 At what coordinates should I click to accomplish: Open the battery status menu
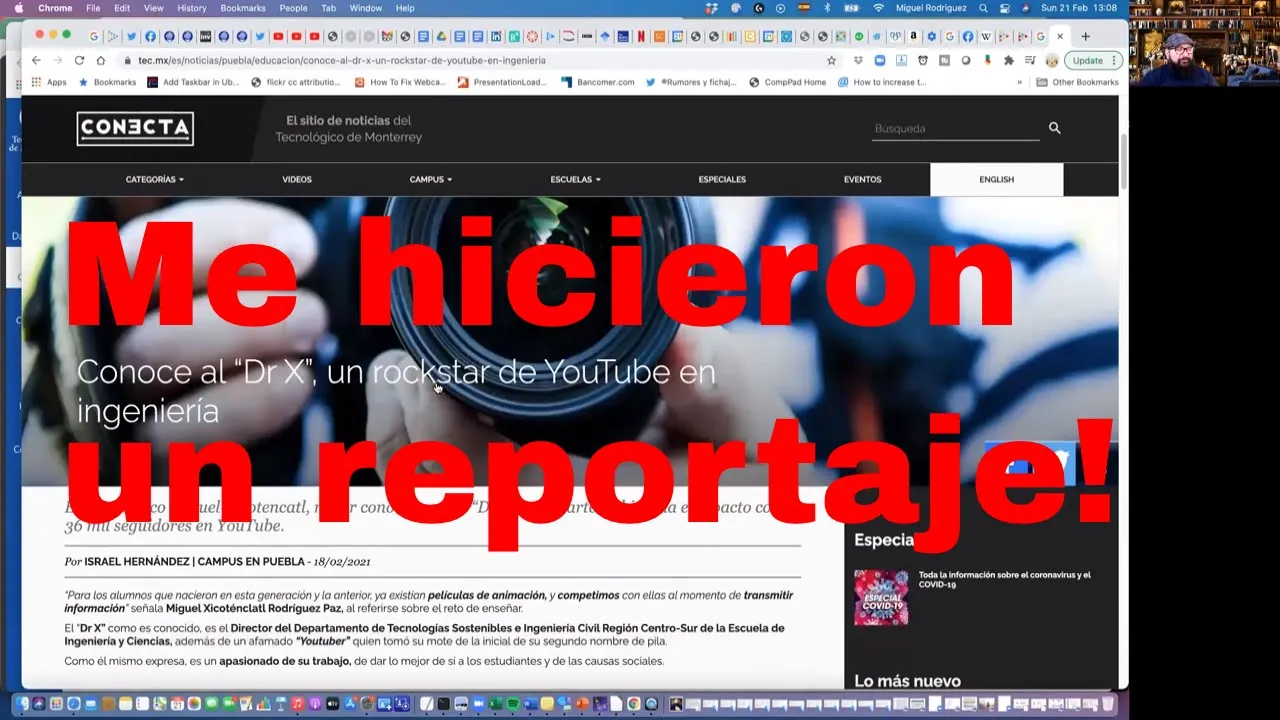(852, 8)
